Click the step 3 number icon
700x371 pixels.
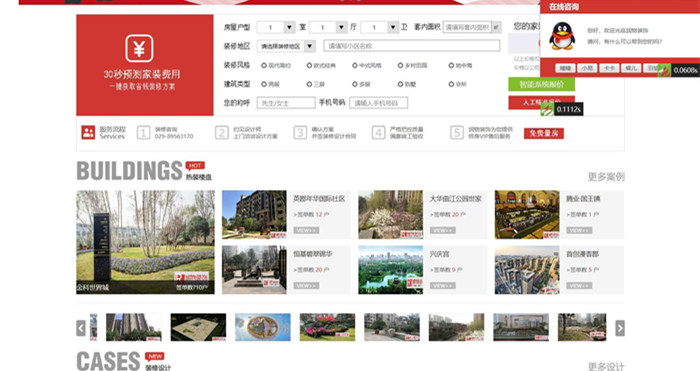[x=300, y=133]
